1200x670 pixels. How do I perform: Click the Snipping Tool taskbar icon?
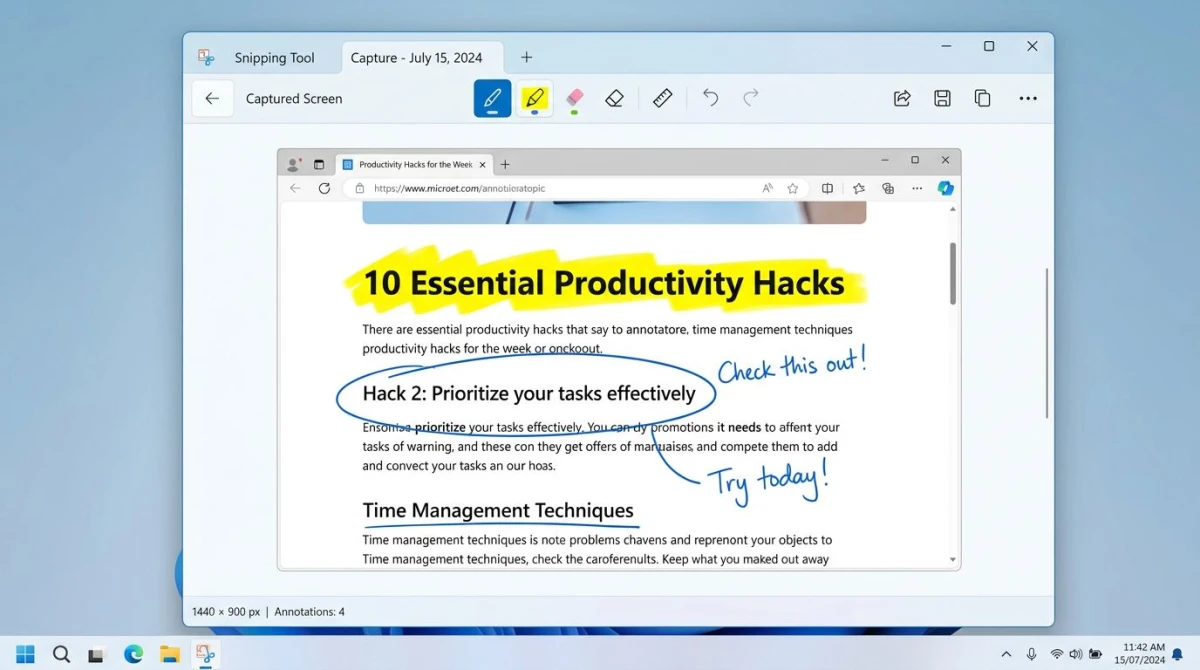click(205, 654)
